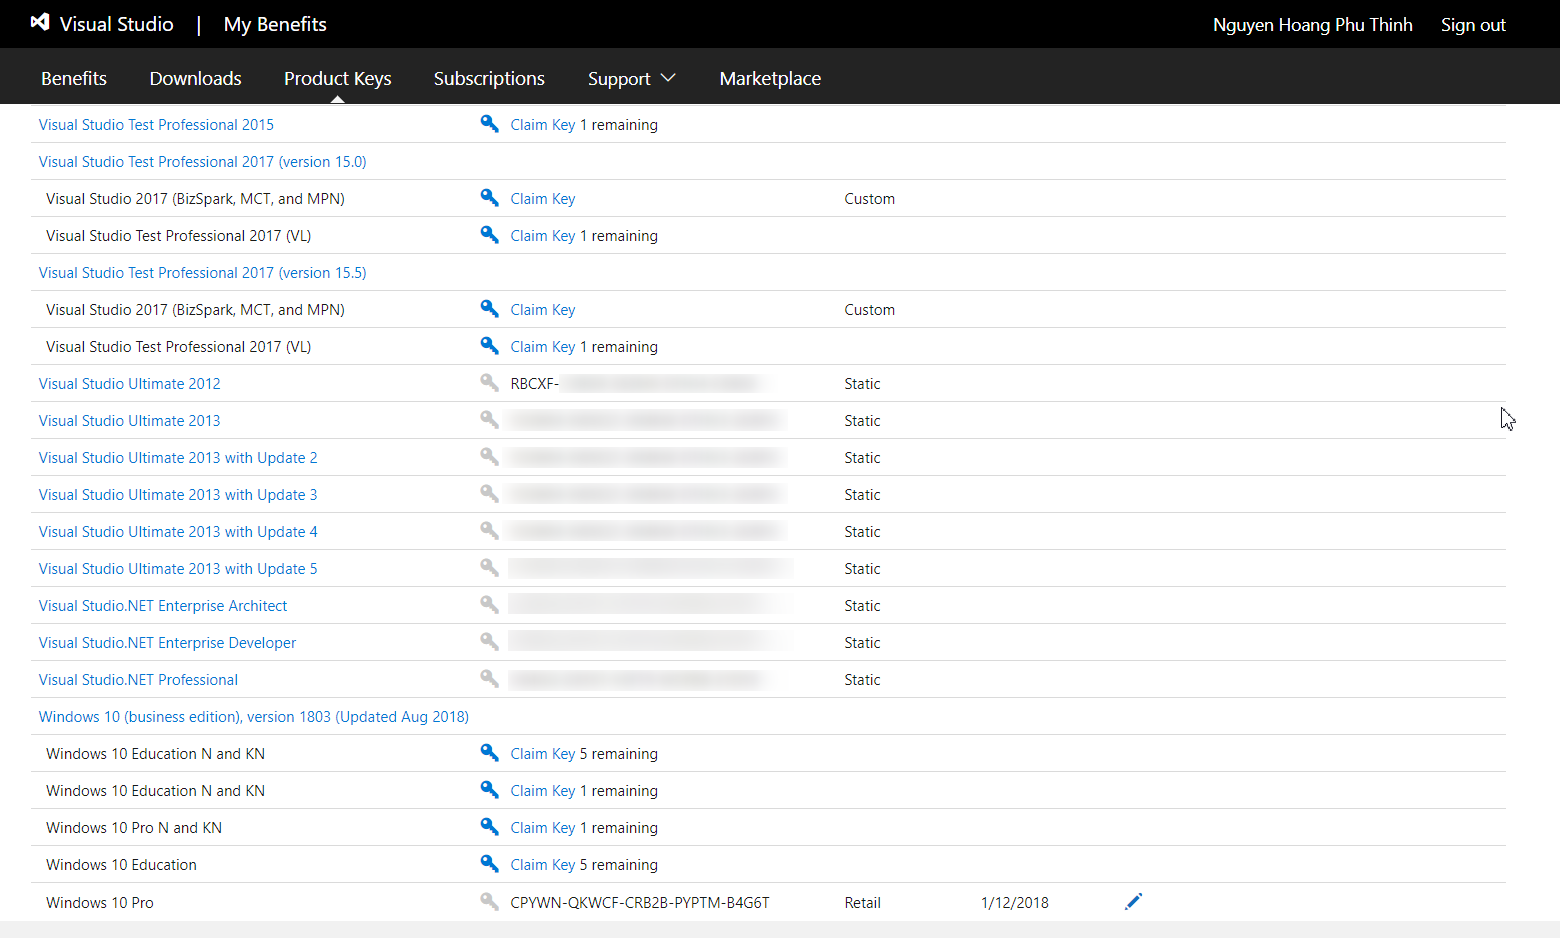Click Custom type for BizSpark under version 15.0
The width and height of the screenshot is (1560, 938).
pos(869,199)
